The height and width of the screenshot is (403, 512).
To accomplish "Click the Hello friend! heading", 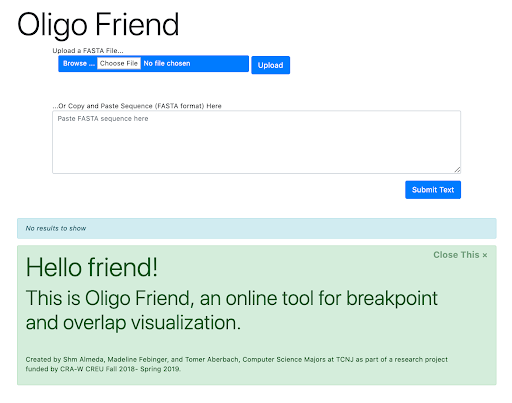I will pos(92,267).
